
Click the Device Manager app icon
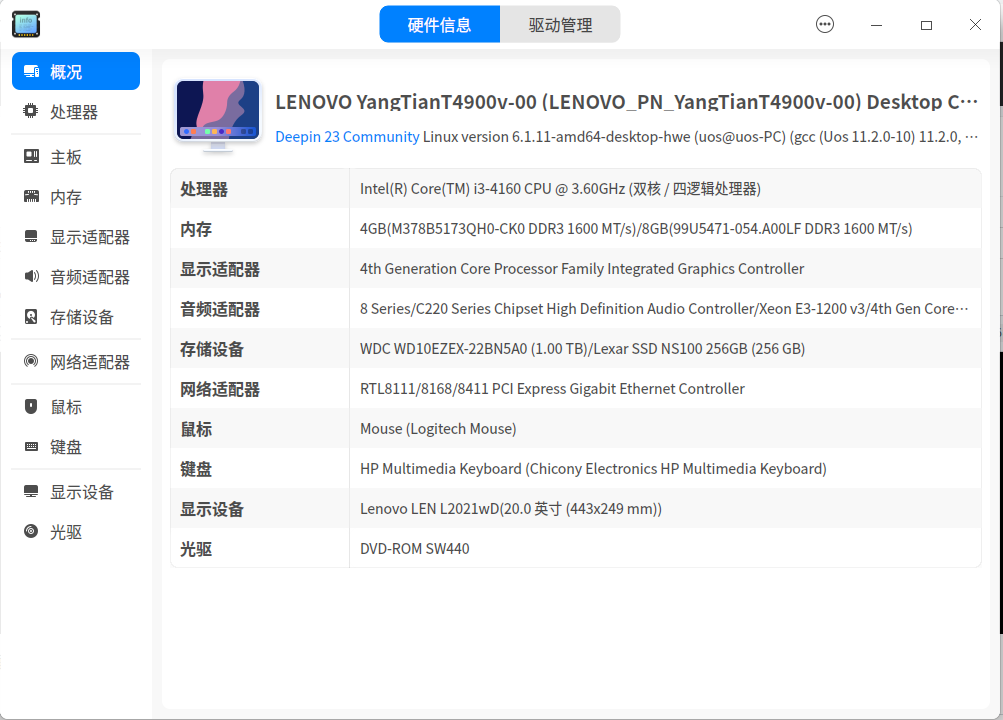coord(26,24)
